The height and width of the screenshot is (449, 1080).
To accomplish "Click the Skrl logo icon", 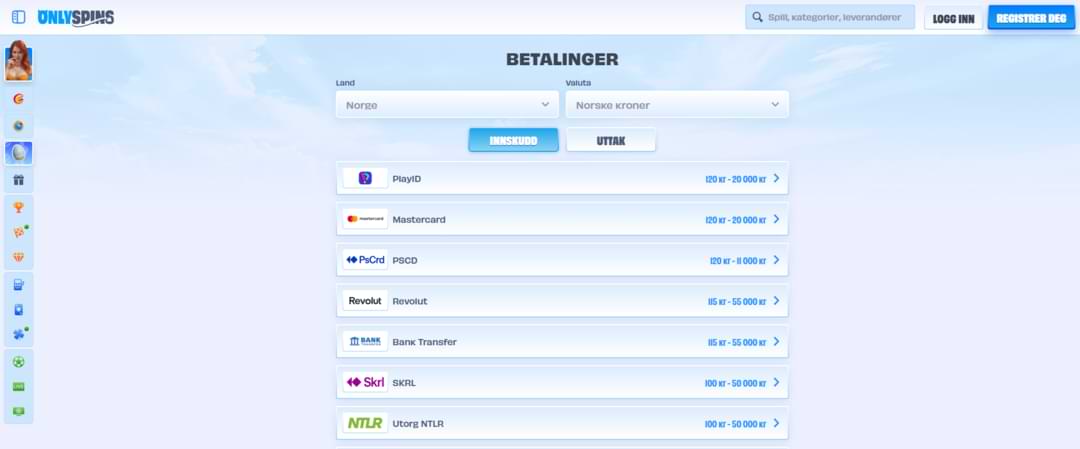I will click(365, 382).
